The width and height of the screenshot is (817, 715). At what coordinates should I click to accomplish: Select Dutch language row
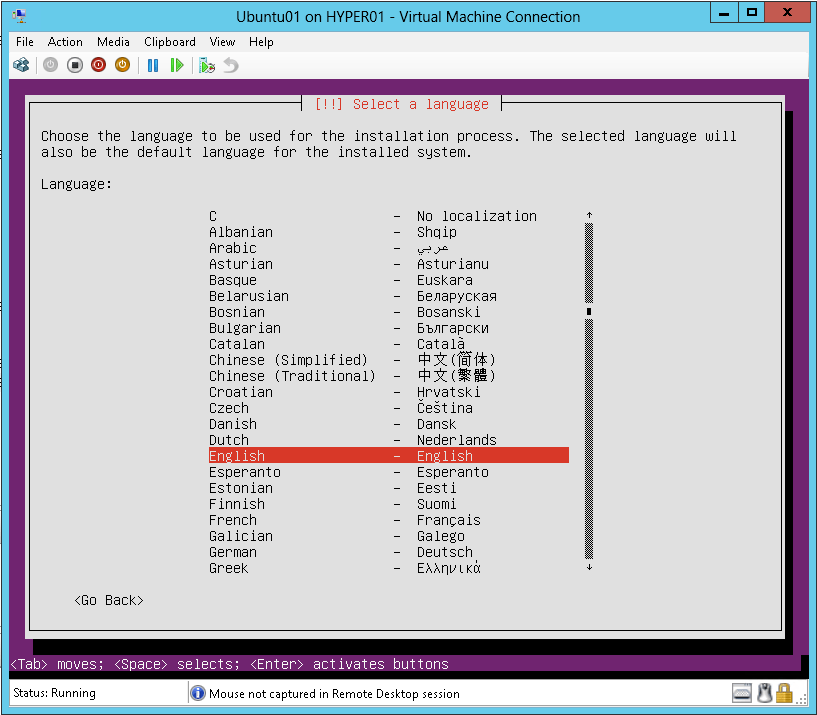[389, 440]
